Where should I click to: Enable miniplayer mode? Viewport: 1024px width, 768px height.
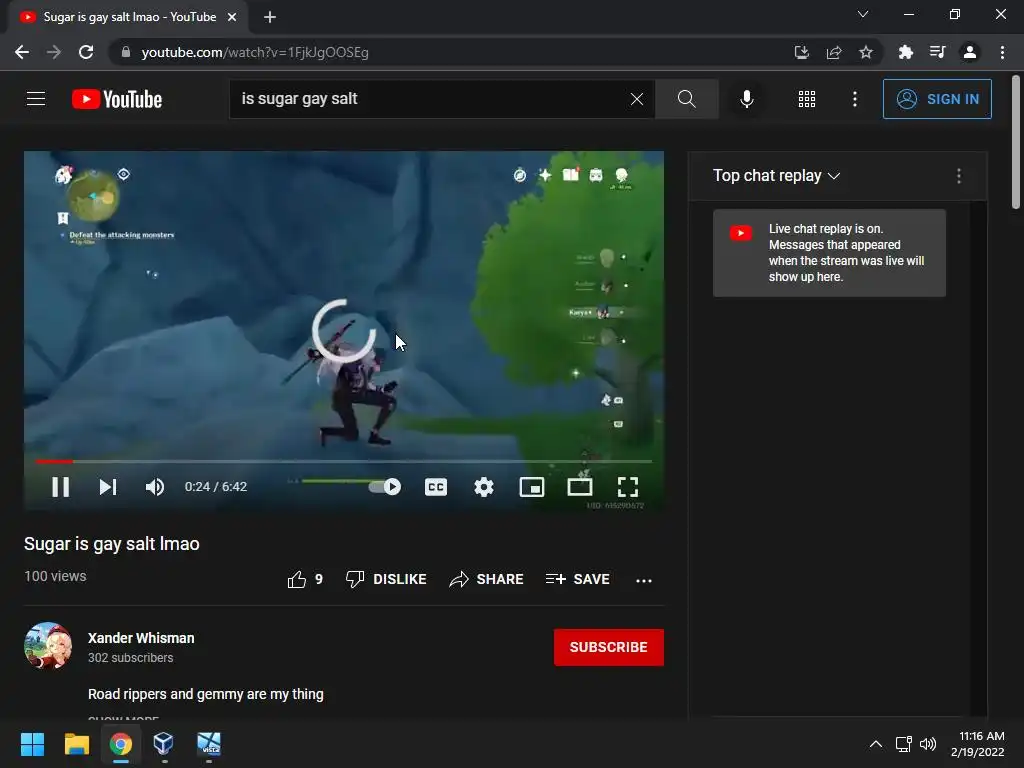tap(532, 487)
